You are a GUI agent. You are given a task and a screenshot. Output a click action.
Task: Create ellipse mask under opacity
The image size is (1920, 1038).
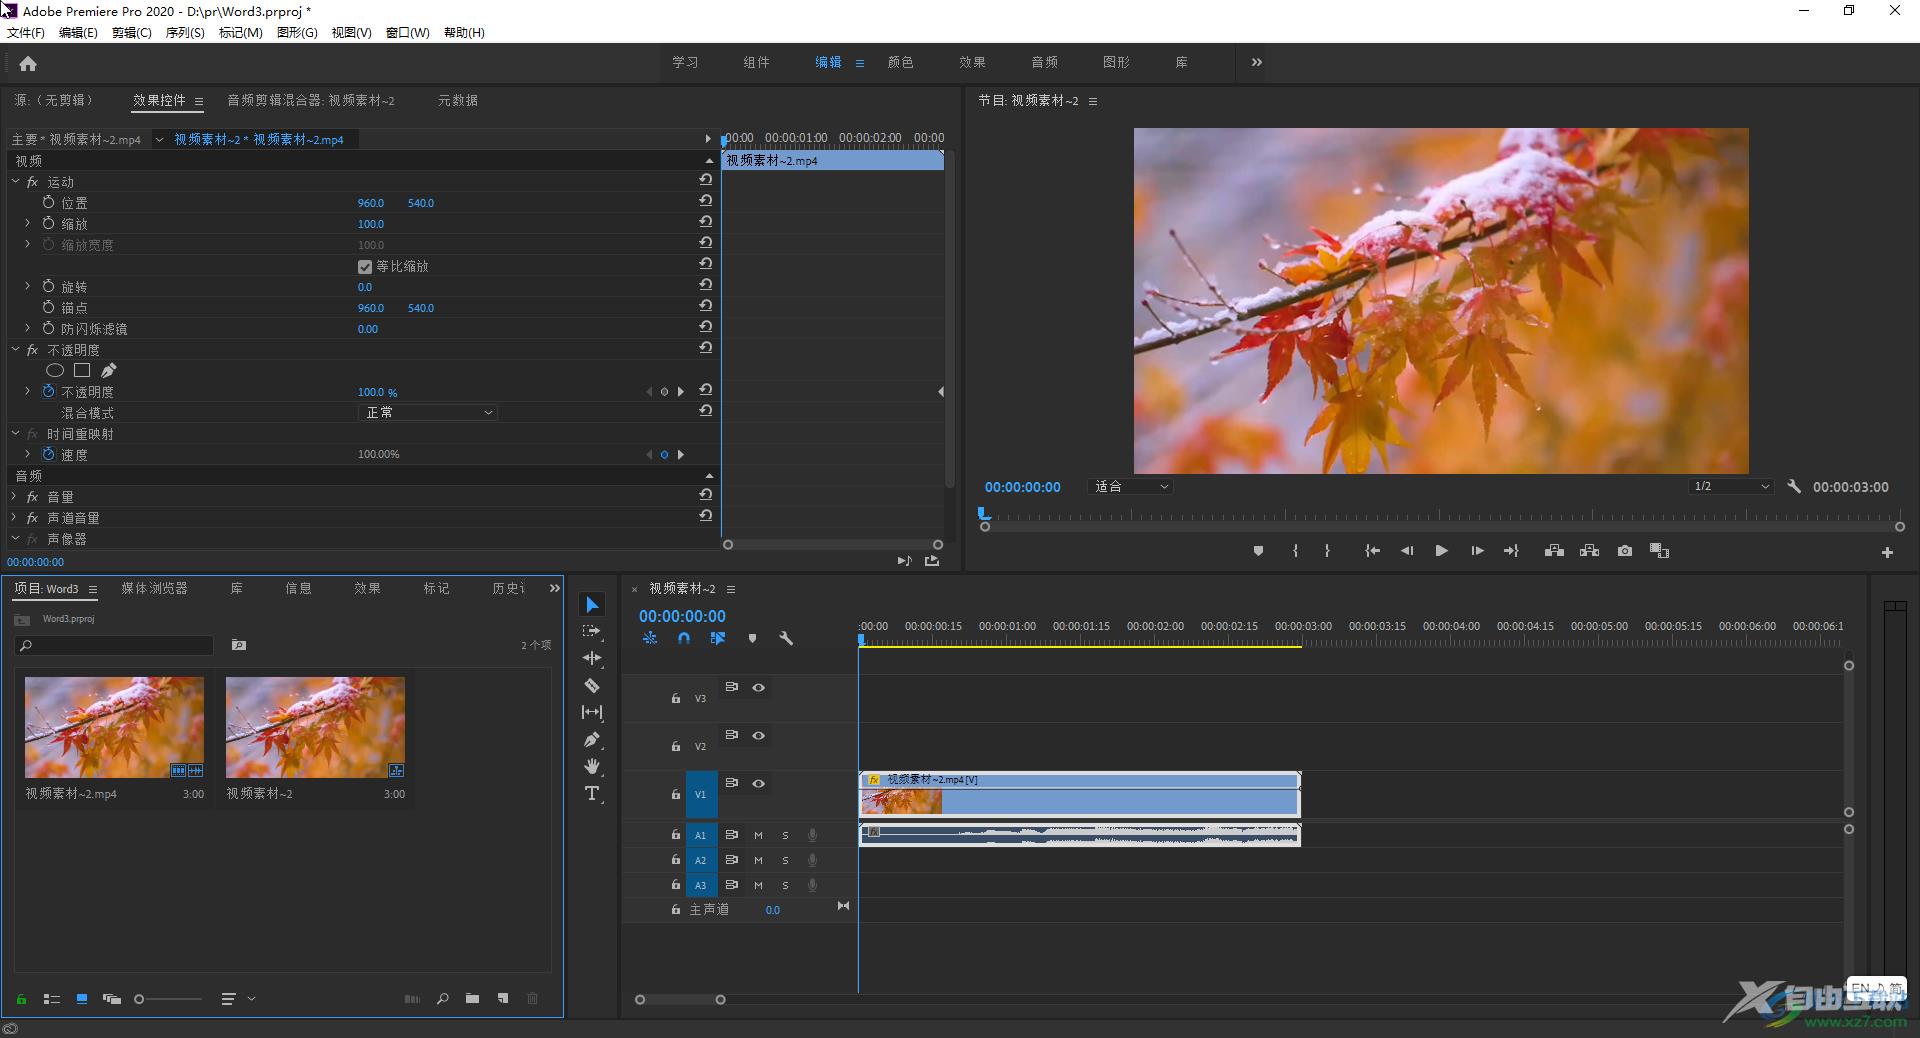click(55, 371)
